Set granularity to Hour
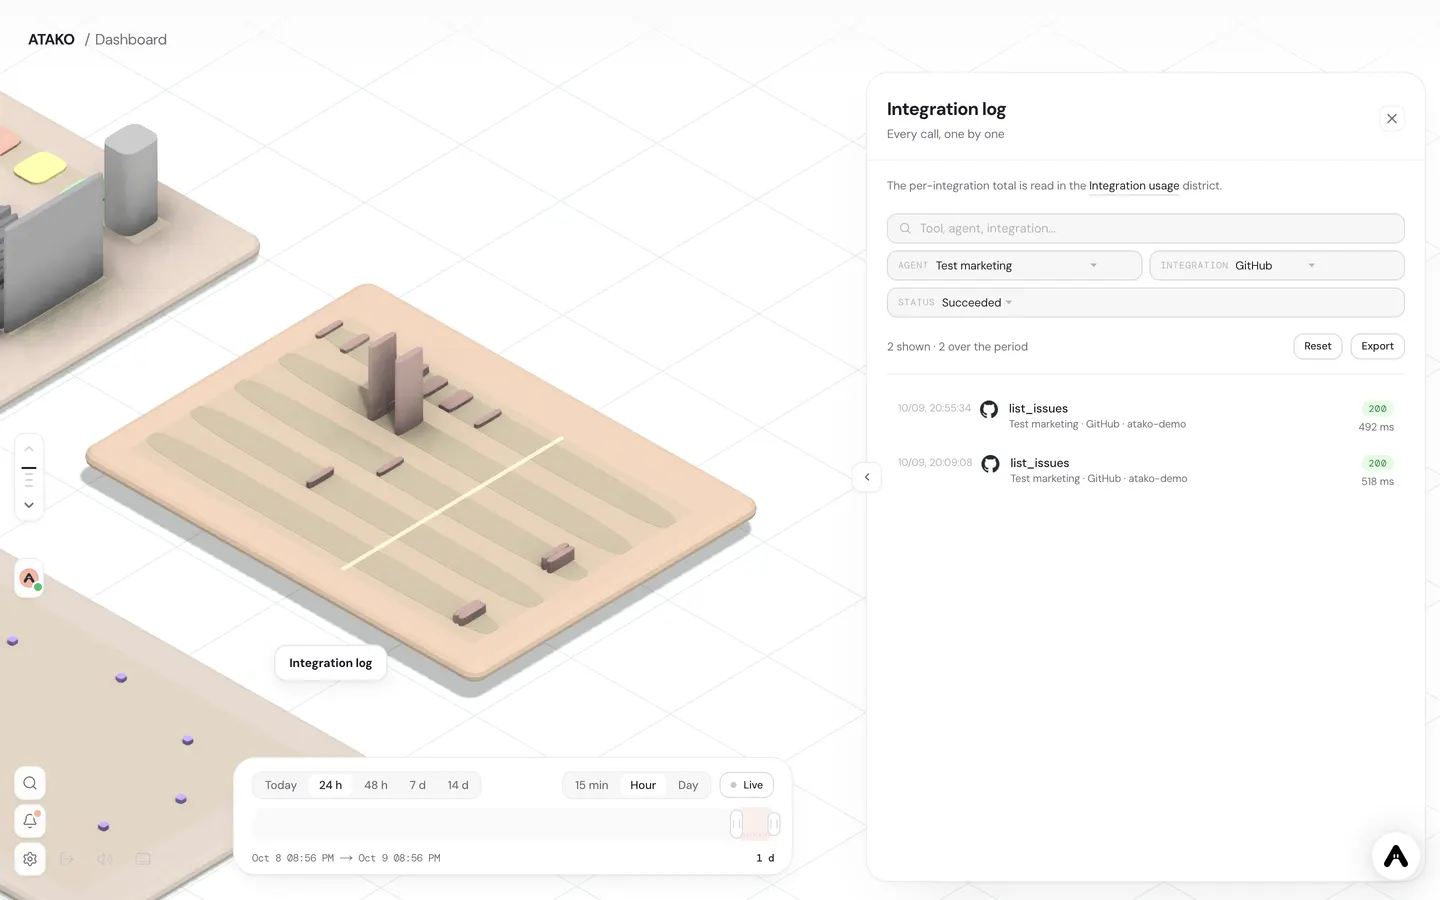The height and width of the screenshot is (900, 1440). point(643,785)
